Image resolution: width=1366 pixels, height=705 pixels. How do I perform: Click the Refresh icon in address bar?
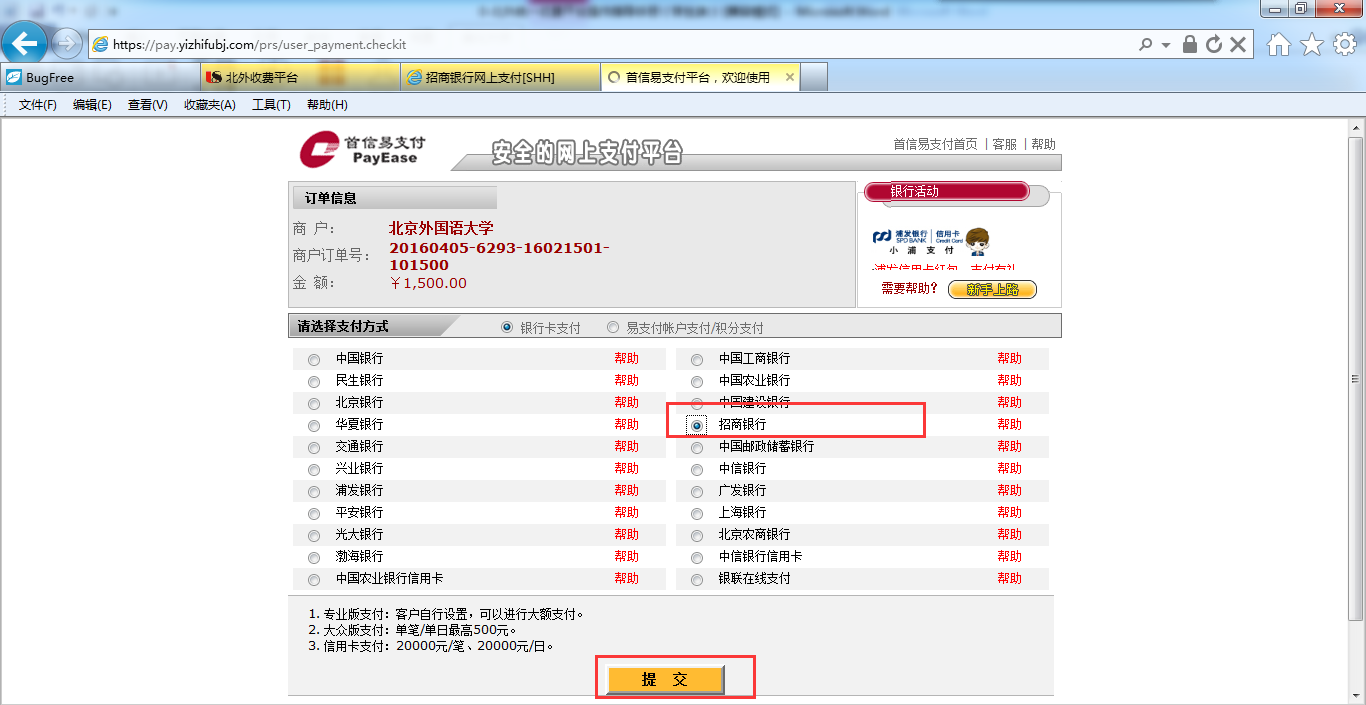pyautogui.click(x=1214, y=44)
